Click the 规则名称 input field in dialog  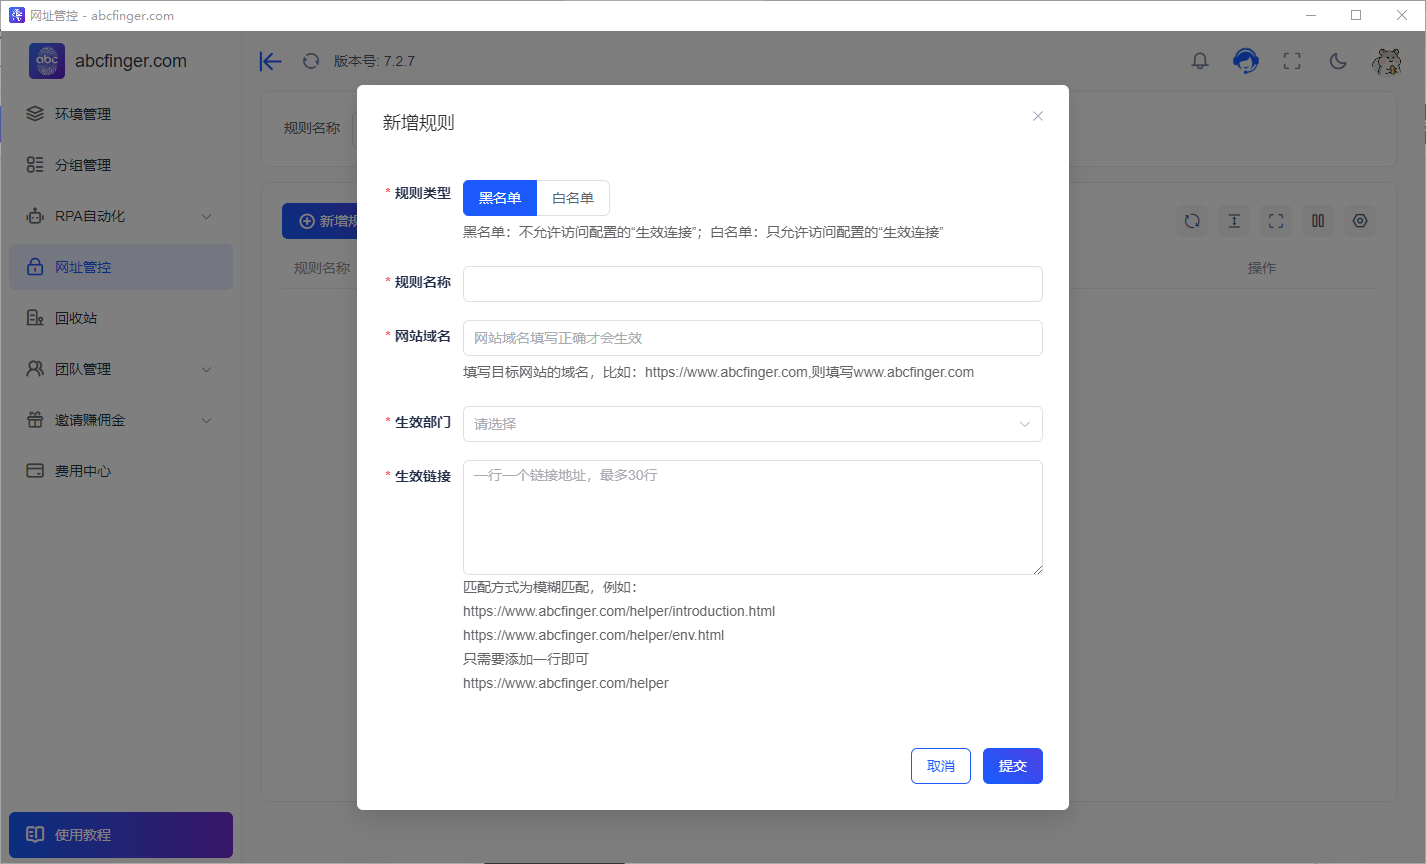[x=752, y=284]
